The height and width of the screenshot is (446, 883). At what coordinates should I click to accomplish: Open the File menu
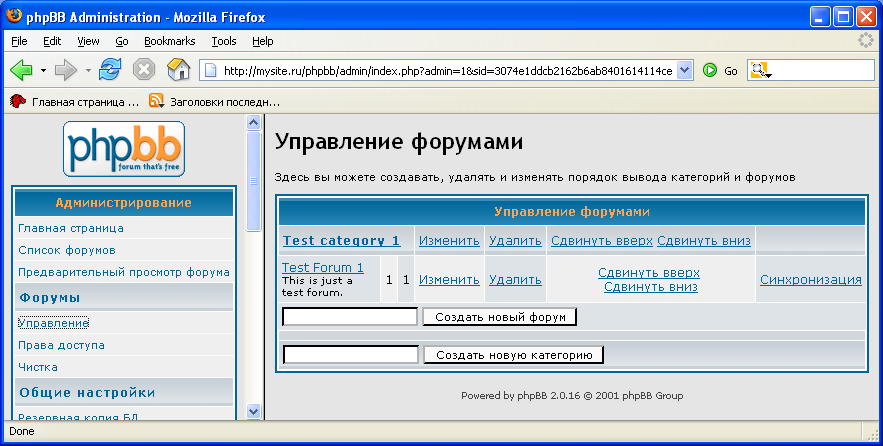click(x=19, y=41)
